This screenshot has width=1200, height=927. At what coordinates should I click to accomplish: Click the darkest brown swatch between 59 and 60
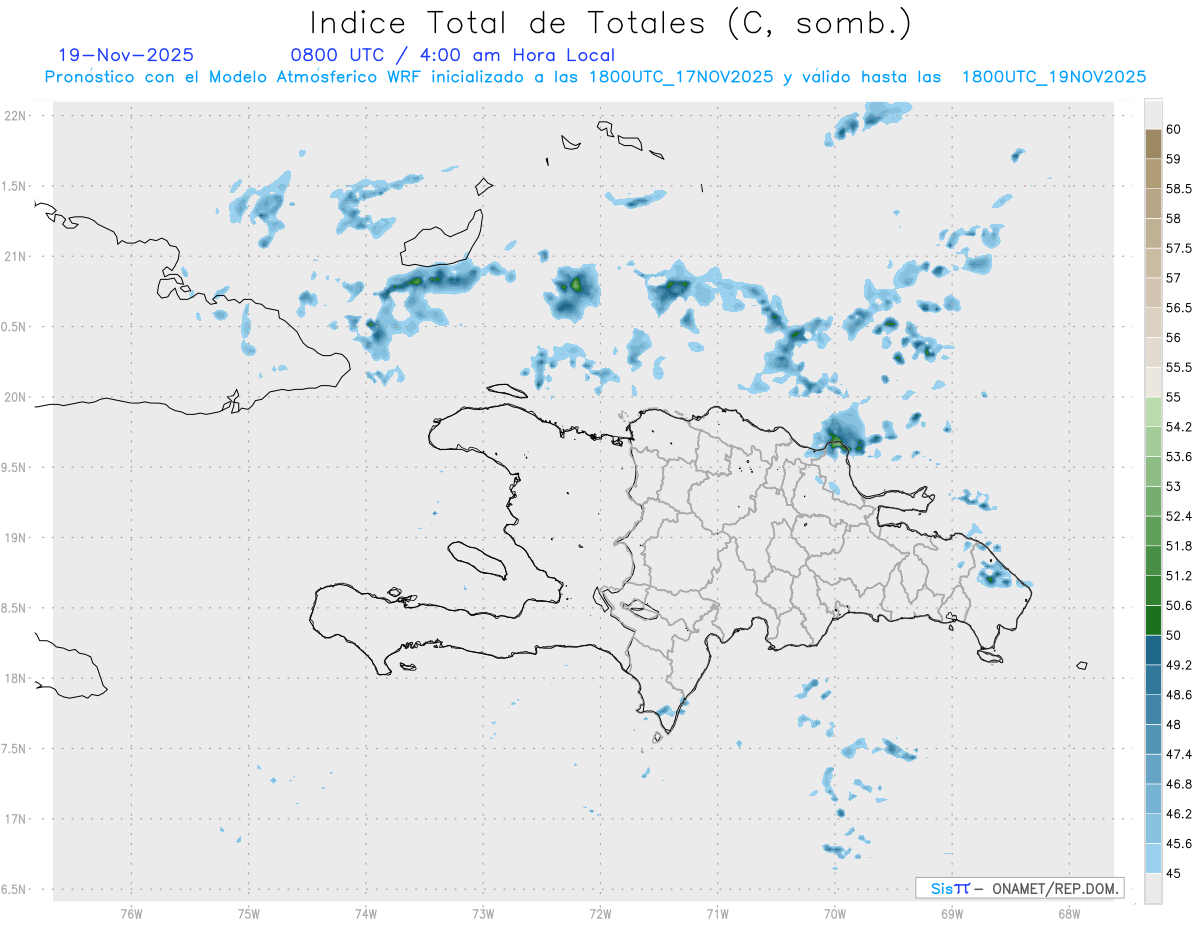[1153, 144]
